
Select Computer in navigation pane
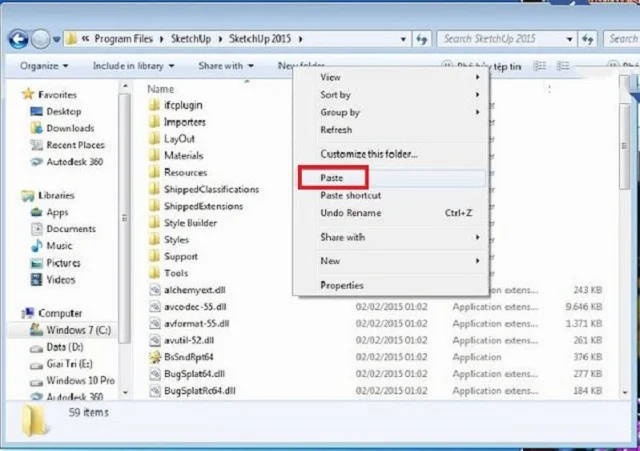(x=60, y=313)
